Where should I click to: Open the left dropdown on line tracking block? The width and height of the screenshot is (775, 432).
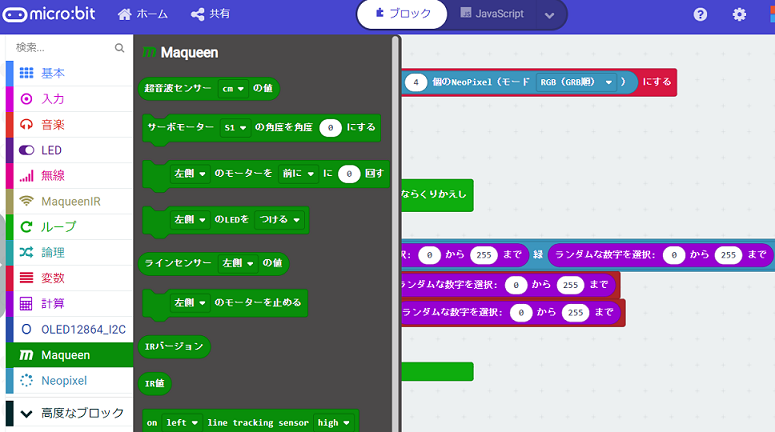click(x=182, y=423)
